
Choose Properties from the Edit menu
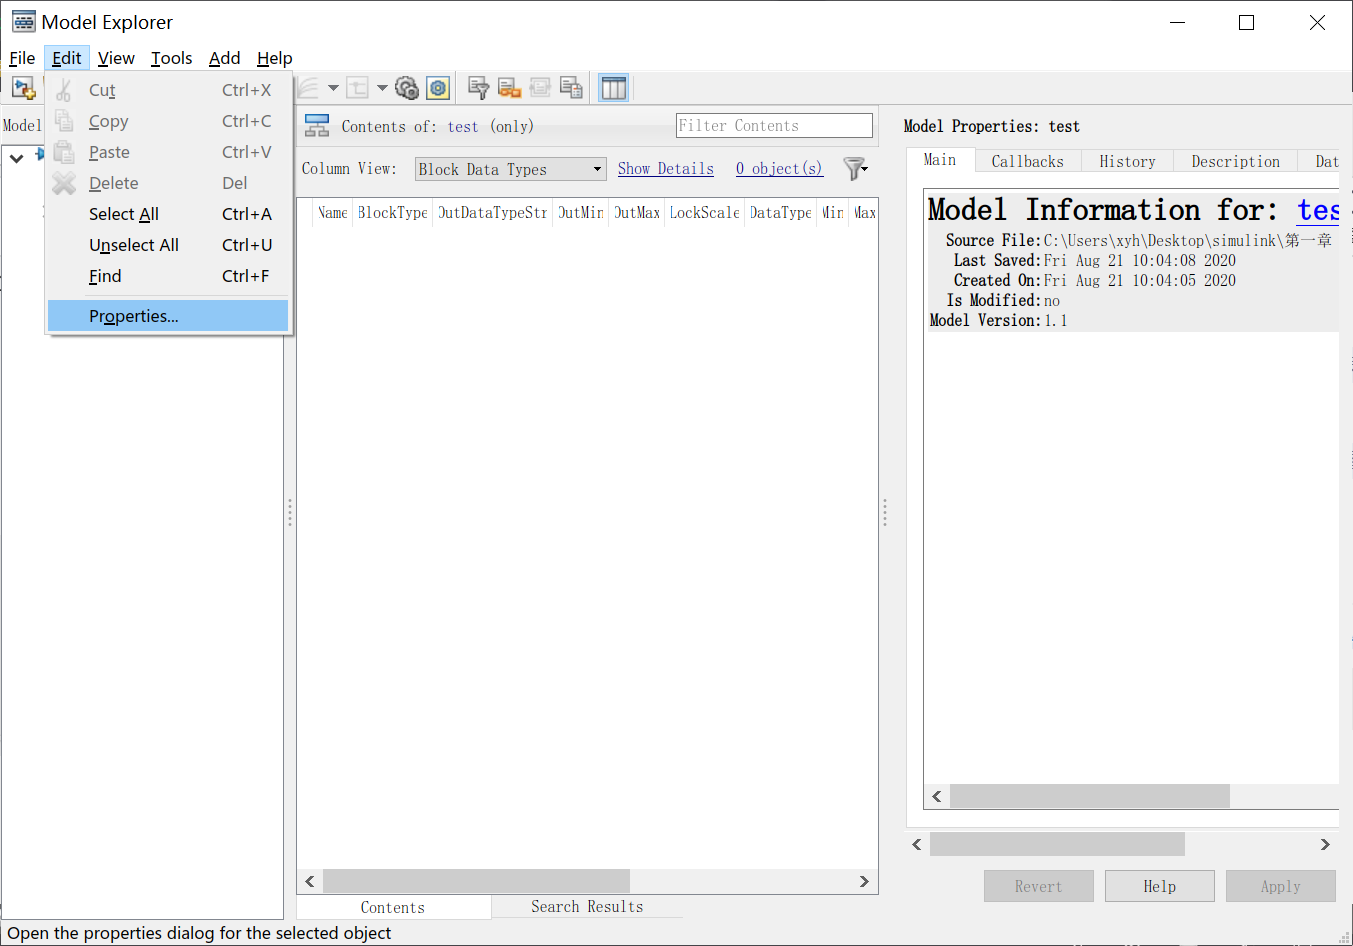point(132,315)
